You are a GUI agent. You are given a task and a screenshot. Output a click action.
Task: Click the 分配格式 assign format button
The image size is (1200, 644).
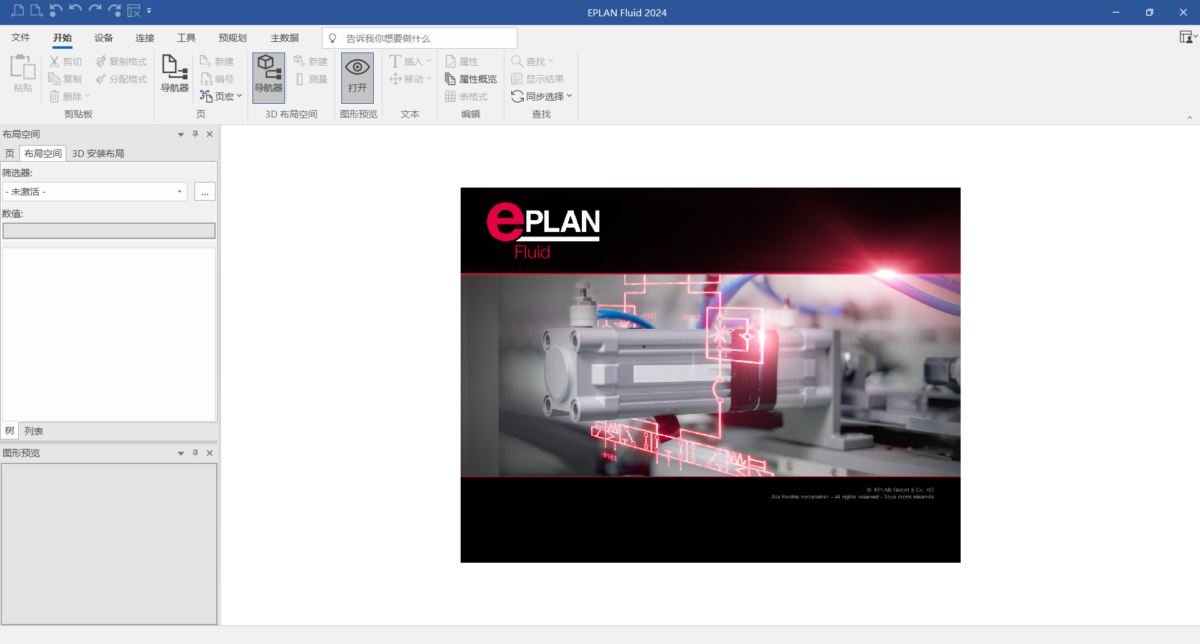click(x=121, y=79)
